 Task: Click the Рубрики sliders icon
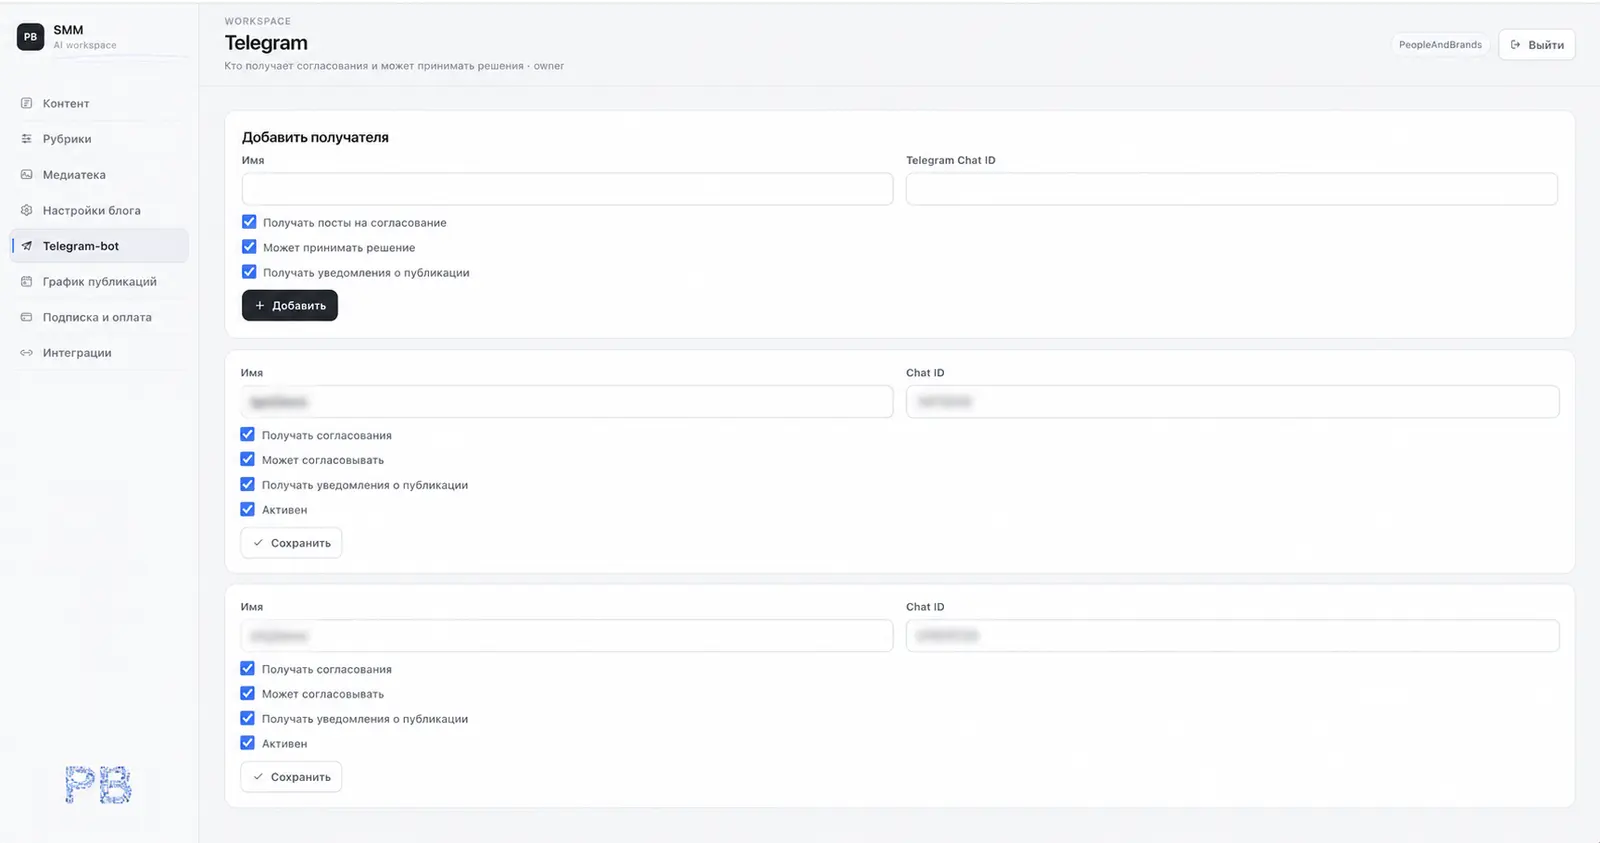tap(27, 139)
